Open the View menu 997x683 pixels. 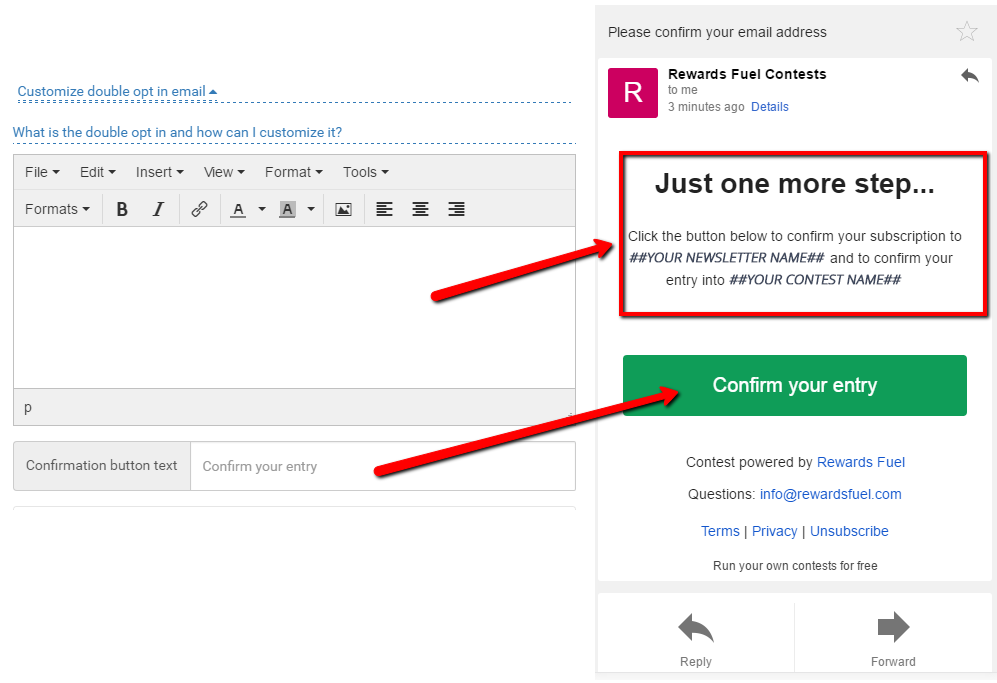(x=224, y=172)
